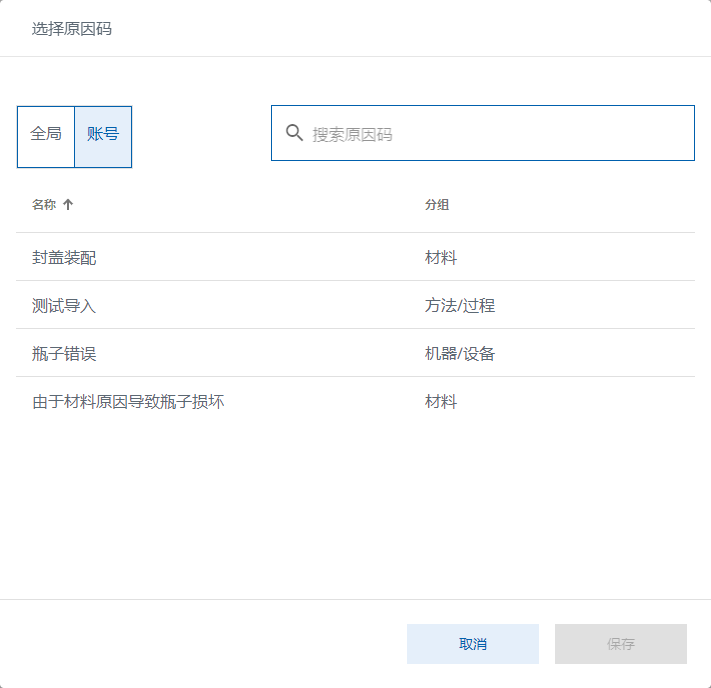Viewport: 711px width, 688px height.
Task: Click the 取消 button
Action: coord(473,644)
